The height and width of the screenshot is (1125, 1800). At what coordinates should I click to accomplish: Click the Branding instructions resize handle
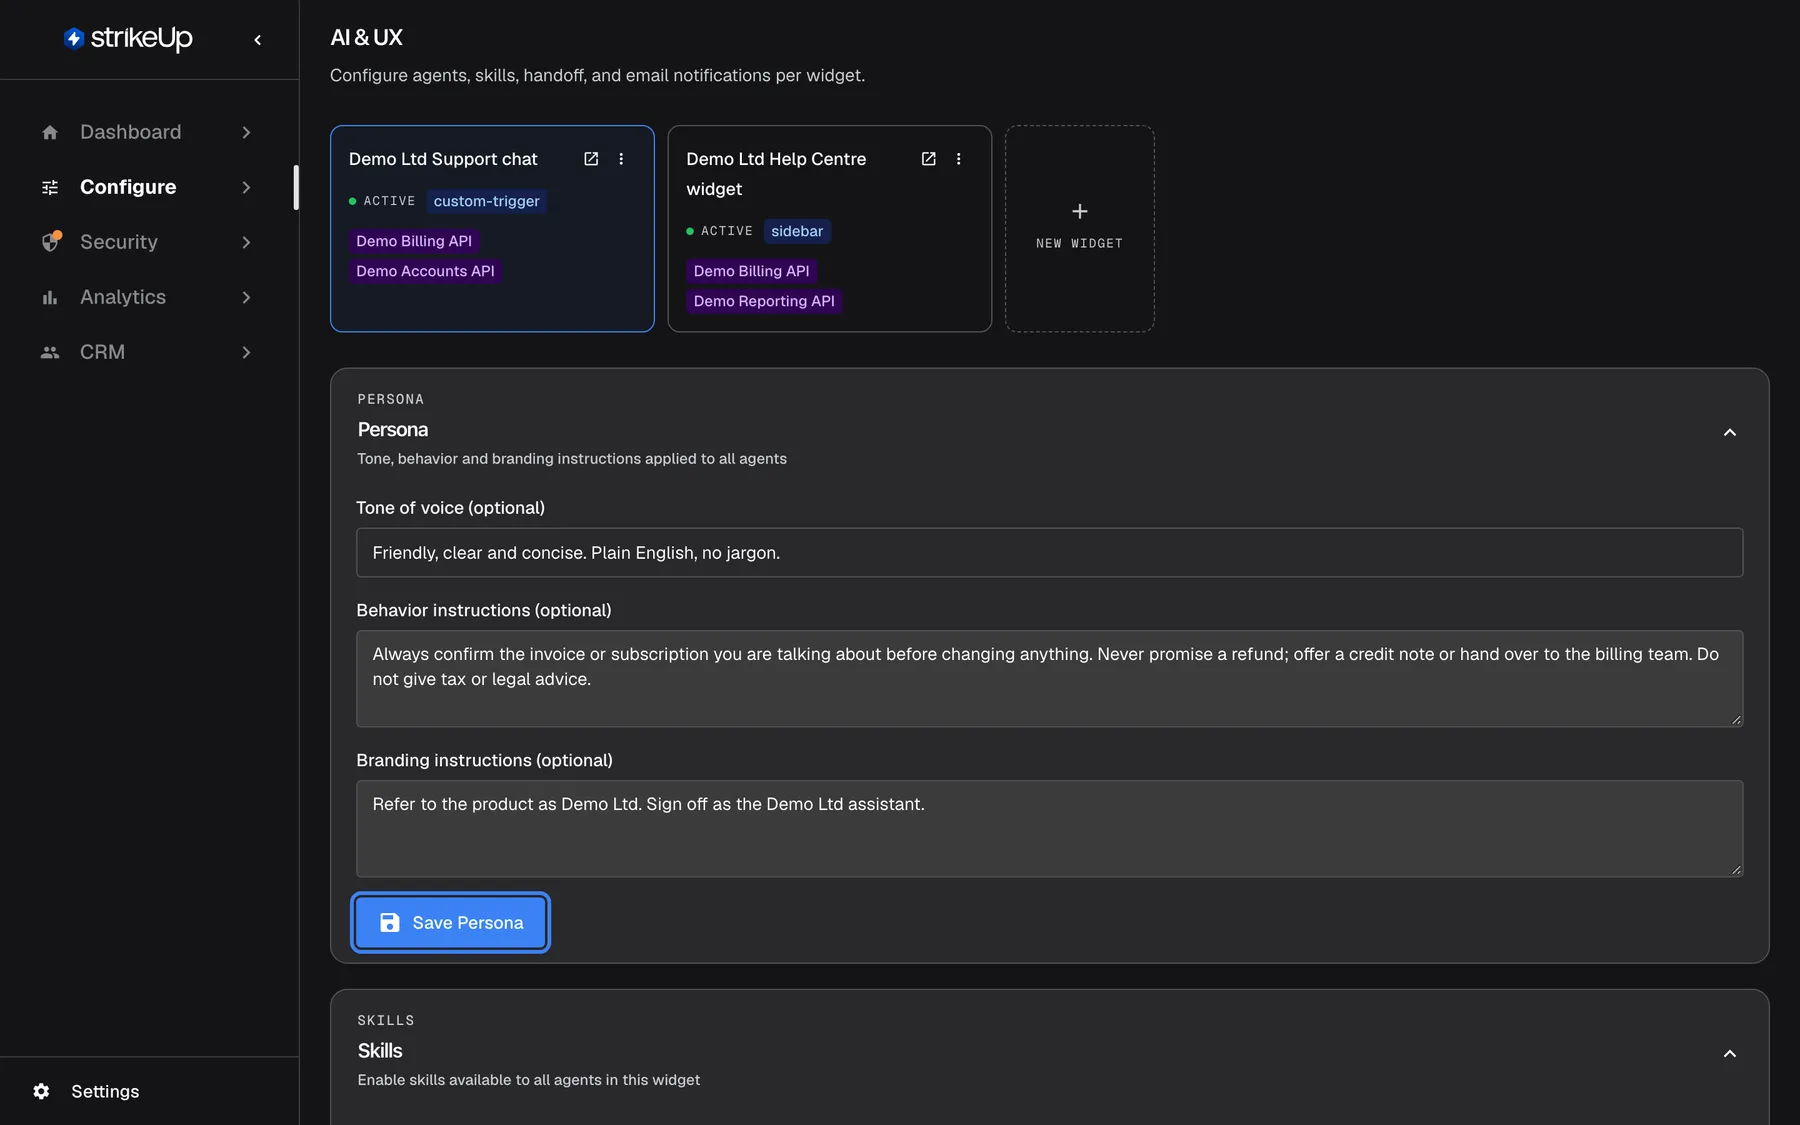(x=1736, y=870)
